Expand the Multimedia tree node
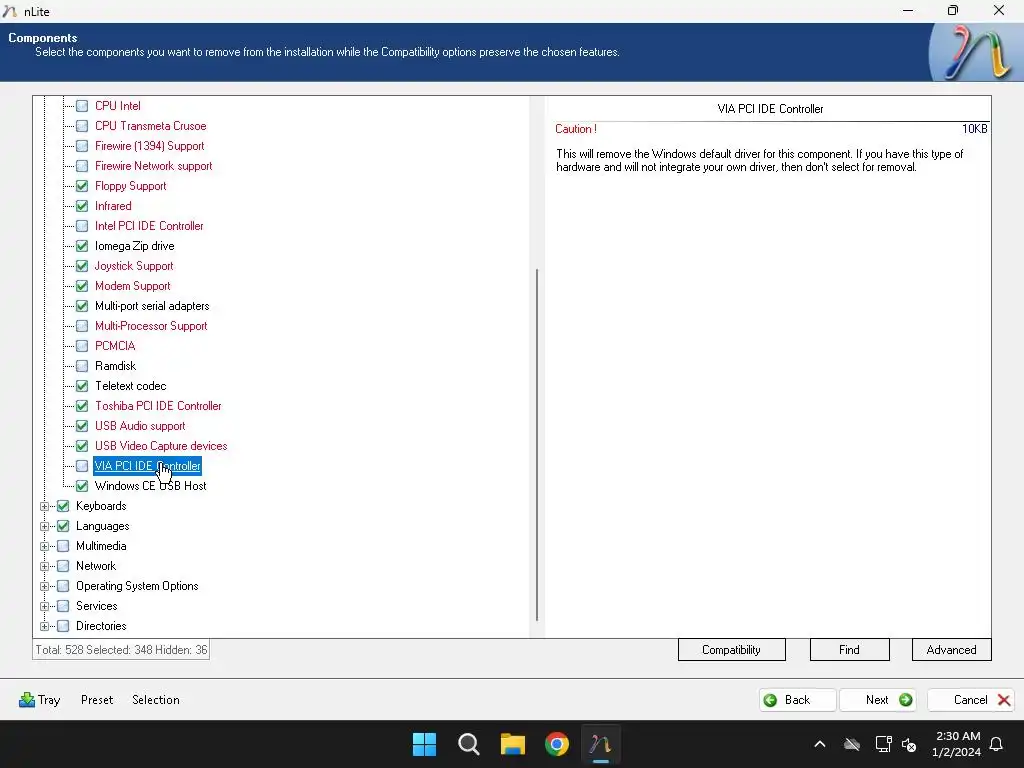The image size is (1024, 768). click(x=44, y=546)
